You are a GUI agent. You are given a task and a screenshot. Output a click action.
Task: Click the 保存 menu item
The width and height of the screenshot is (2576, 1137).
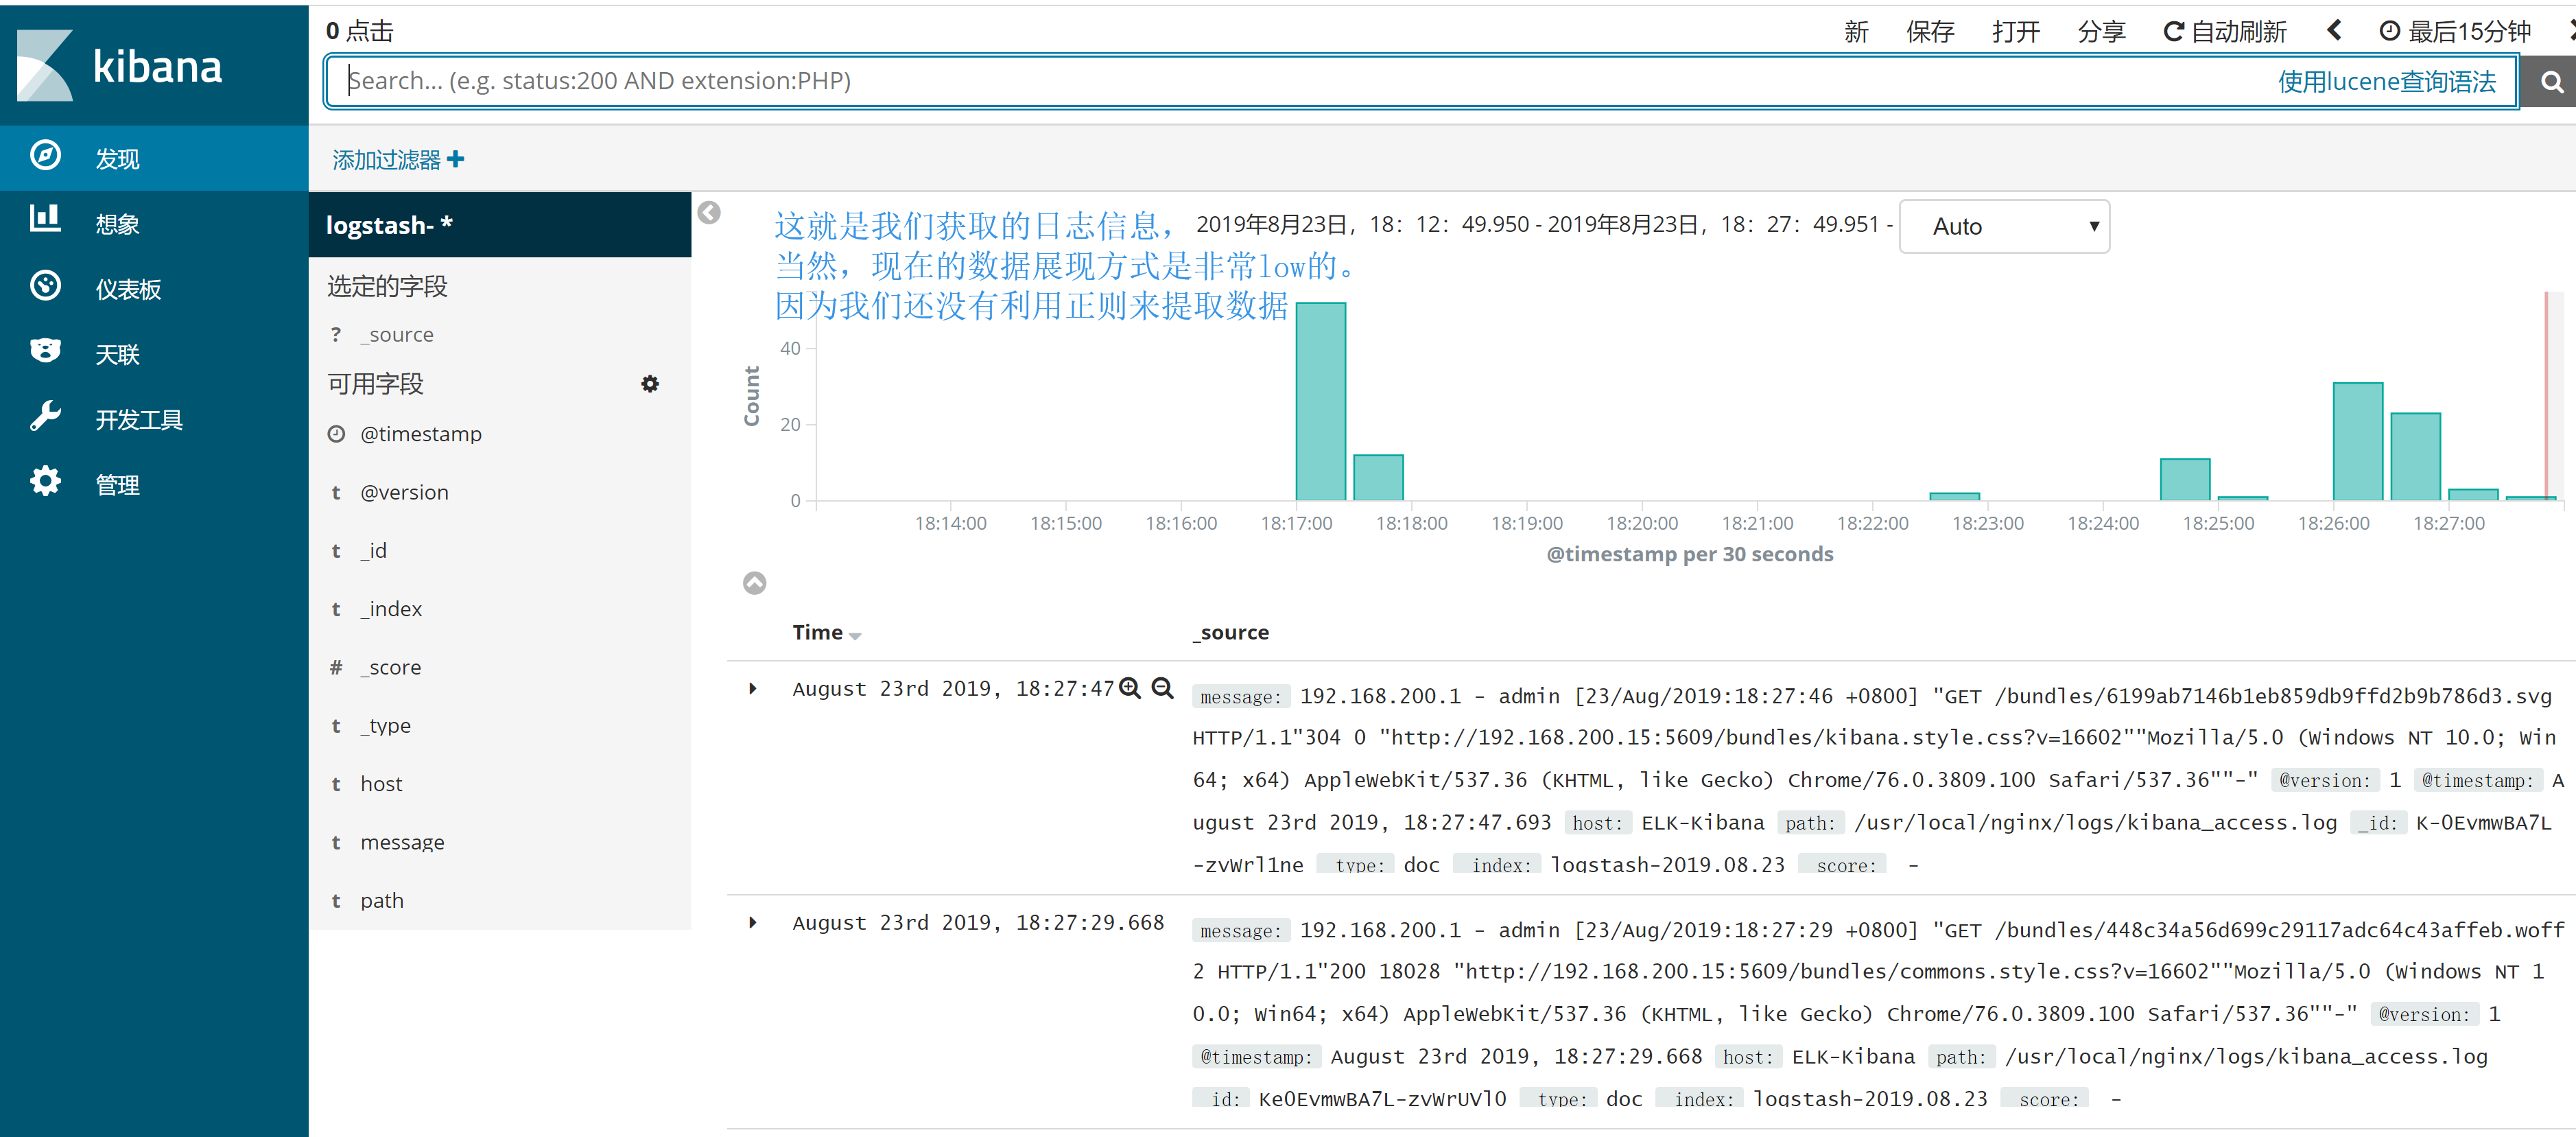pyautogui.click(x=1929, y=32)
